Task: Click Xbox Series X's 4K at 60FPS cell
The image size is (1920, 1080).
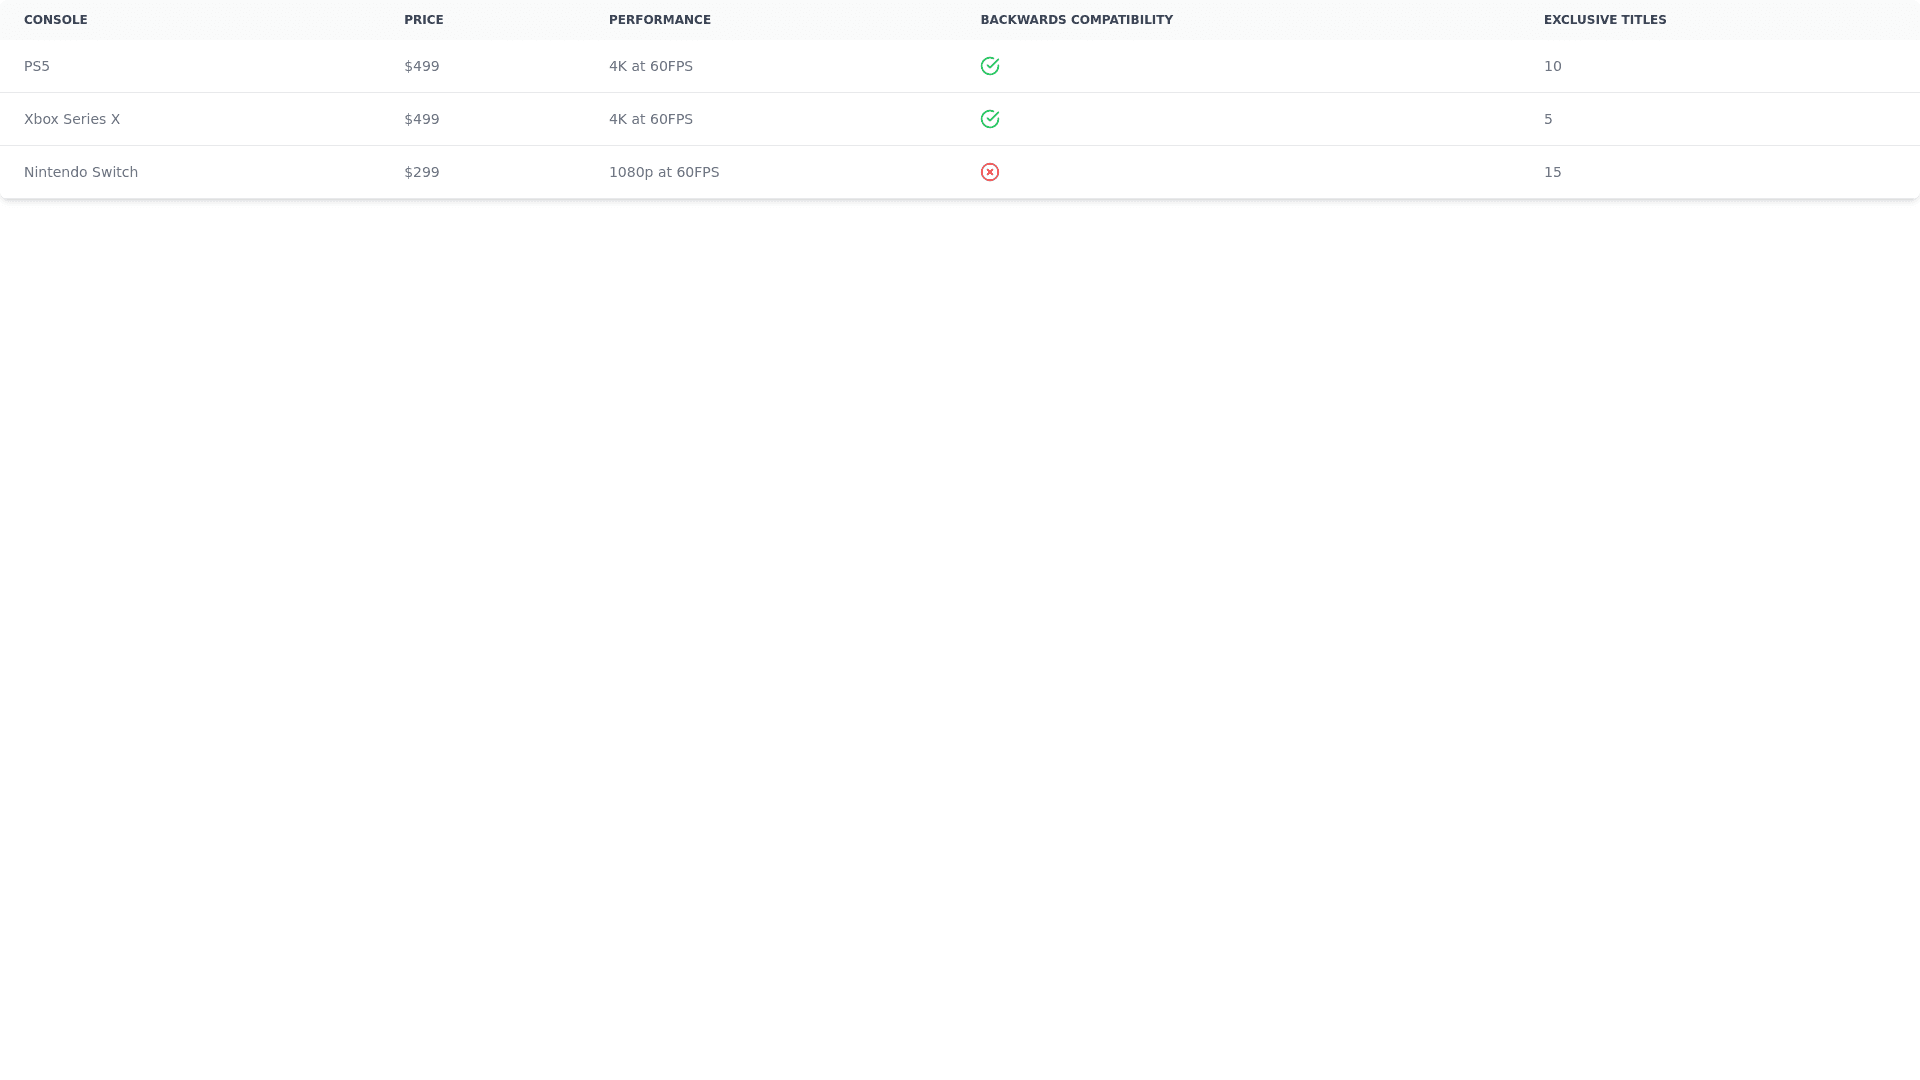Action: pos(651,119)
